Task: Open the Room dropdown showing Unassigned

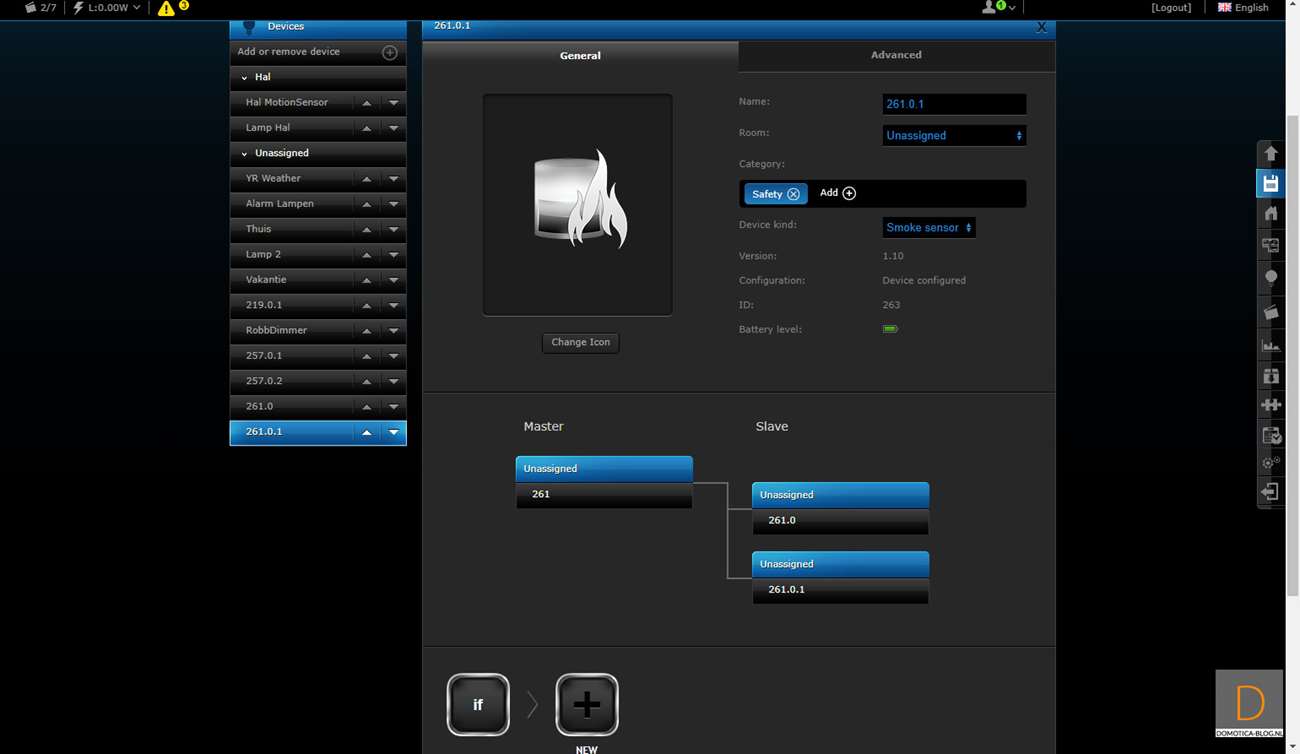Action: coord(953,135)
